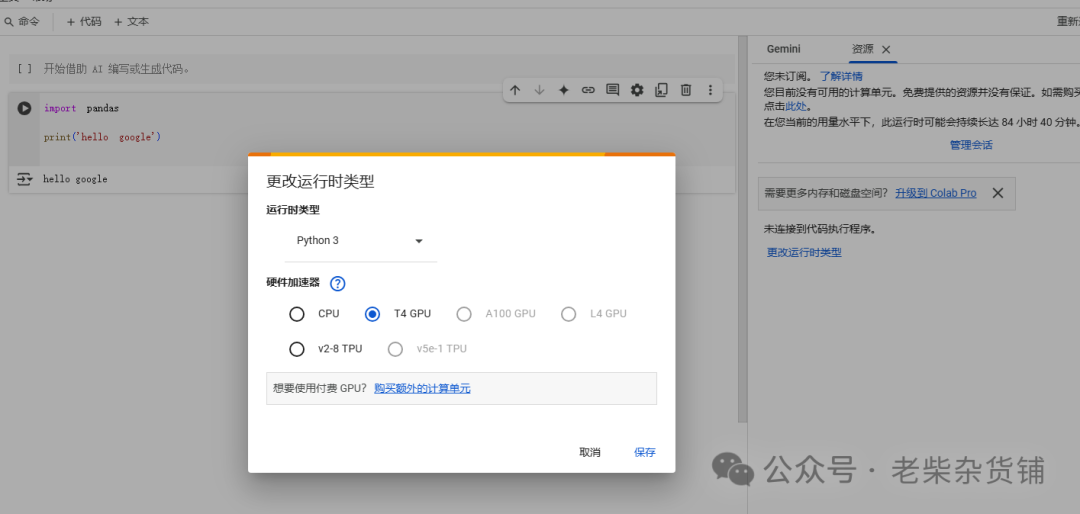Screen dimensions: 1080x514
Task: Select the v5e-1 TPU radio button
Action: click(395, 349)
